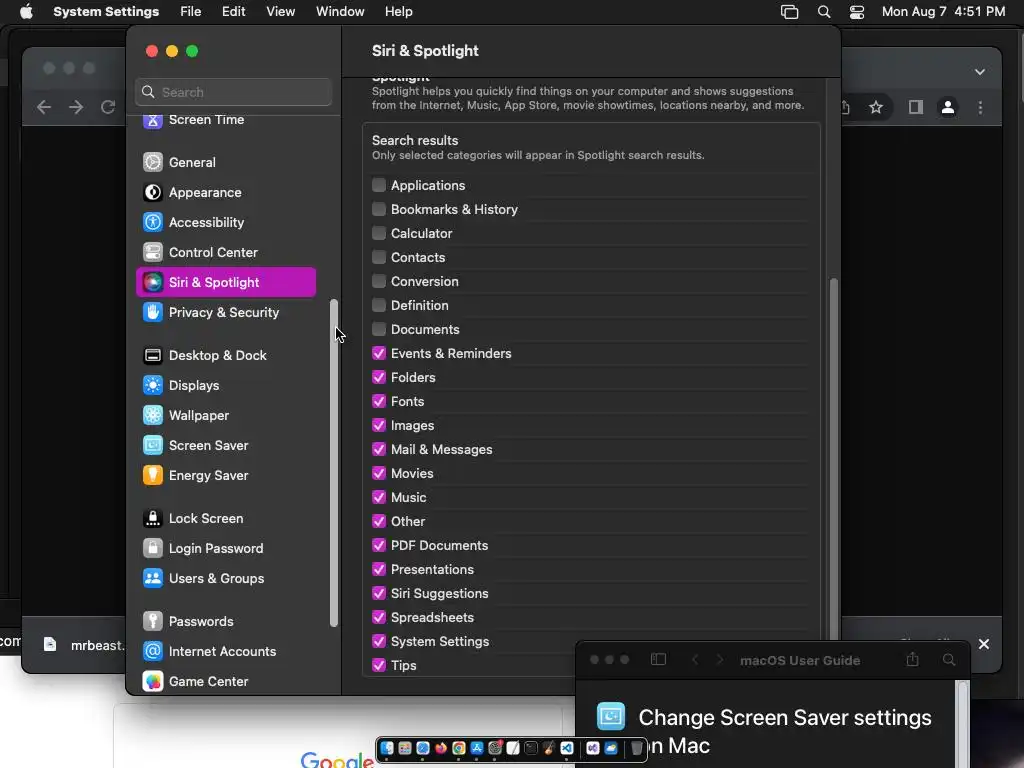
Task: Open the Apple menu
Action: (x=26, y=12)
